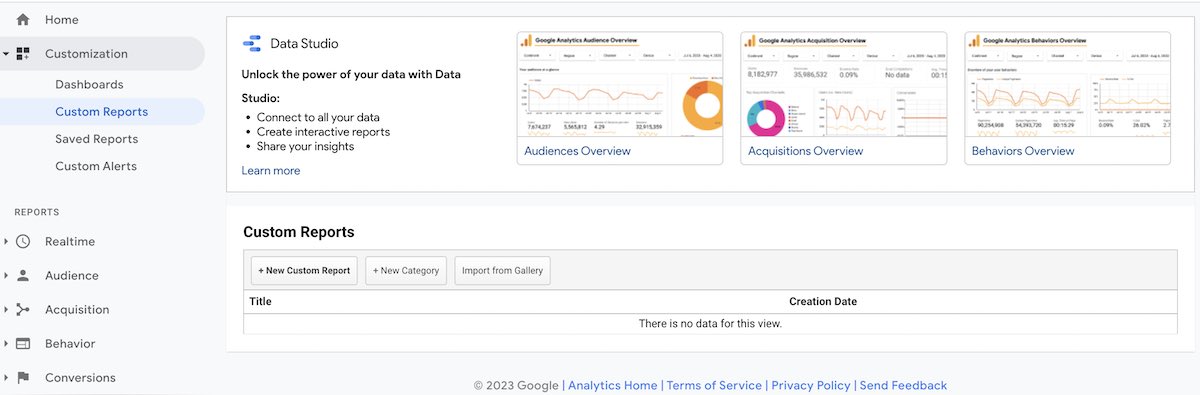Click the Customization dashboard icon
The height and width of the screenshot is (395, 1200).
click(x=23, y=54)
